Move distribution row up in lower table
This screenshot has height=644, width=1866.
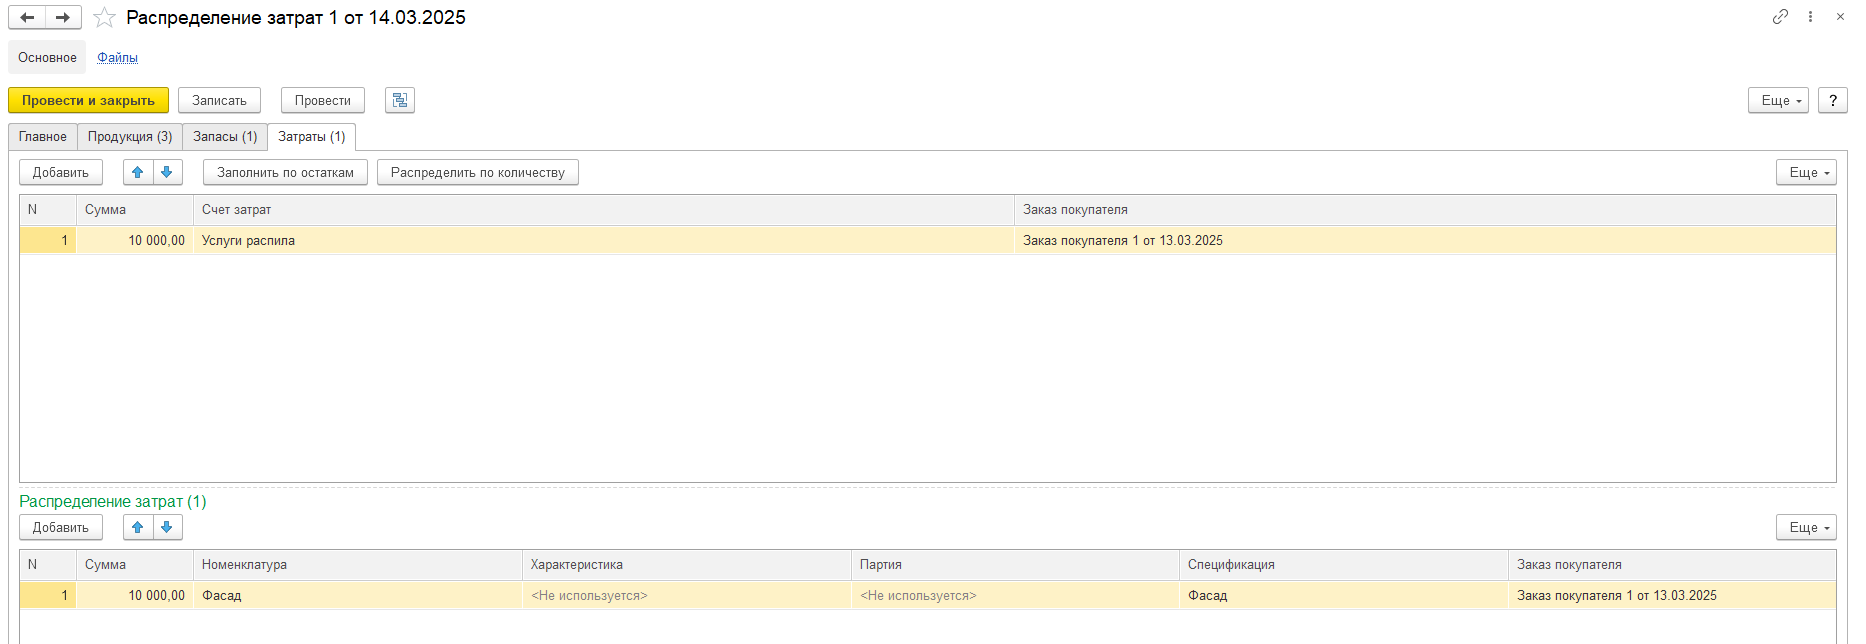point(138,527)
